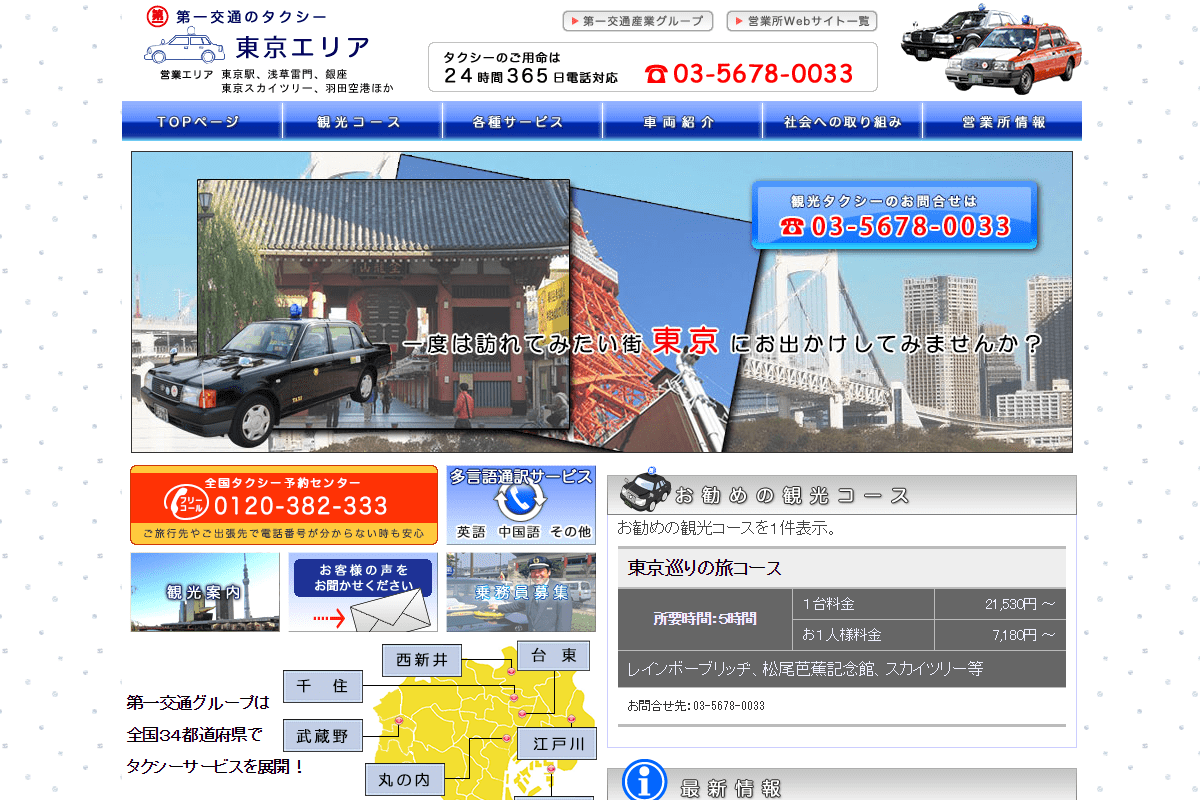This screenshot has height=800, width=1200.
Task: Select the 台東 office on the map
Action: point(553,656)
